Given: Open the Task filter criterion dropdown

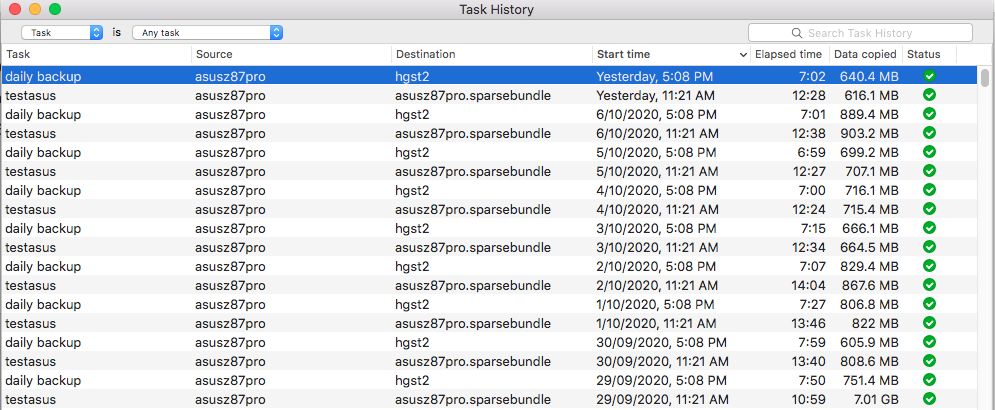Looking at the screenshot, I should pos(62,33).
